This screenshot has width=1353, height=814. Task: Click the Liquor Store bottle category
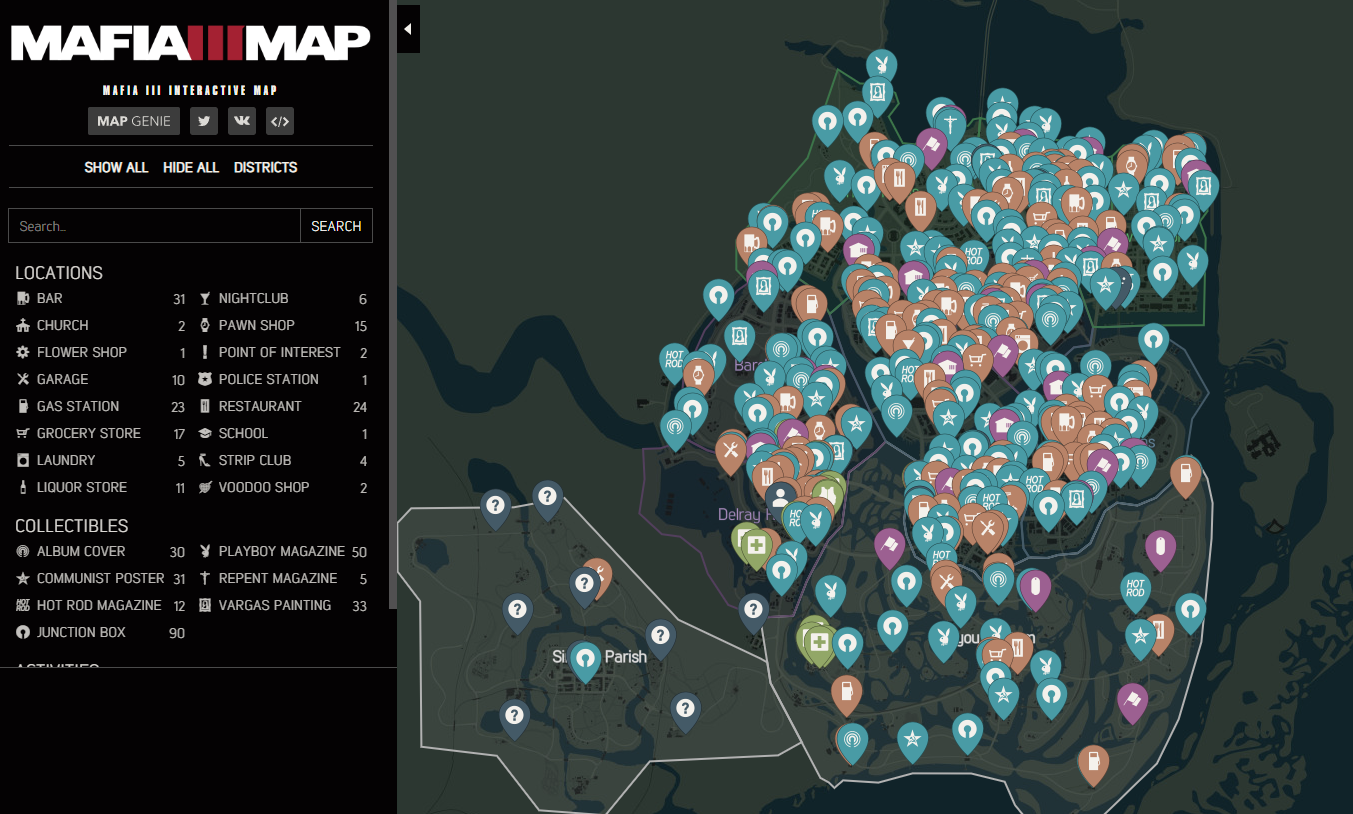(101, 487)
